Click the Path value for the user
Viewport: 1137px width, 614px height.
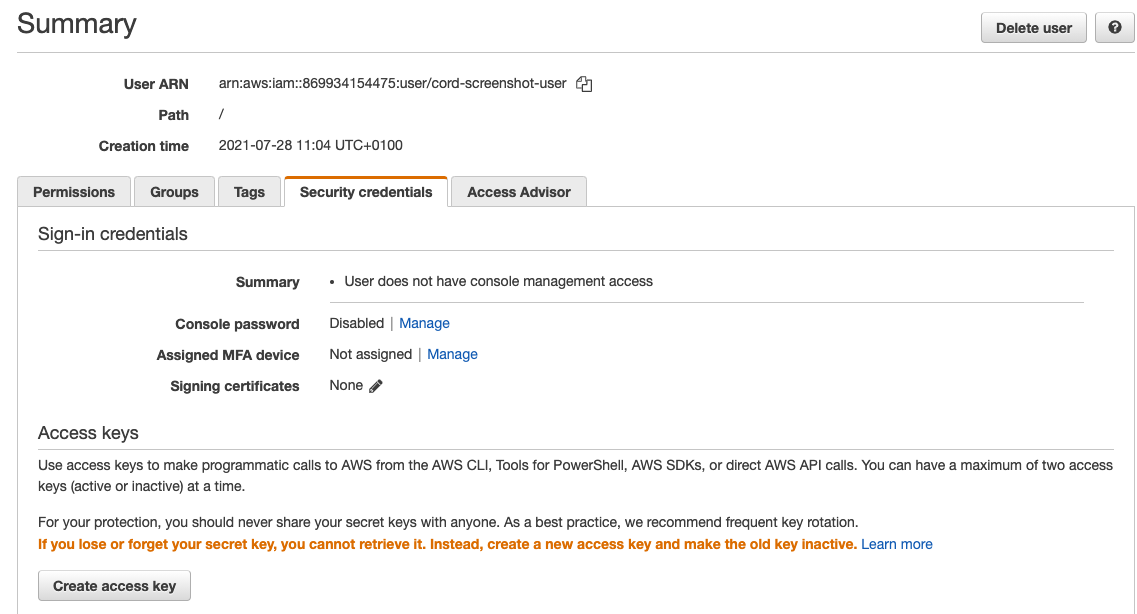coord(222,115)
